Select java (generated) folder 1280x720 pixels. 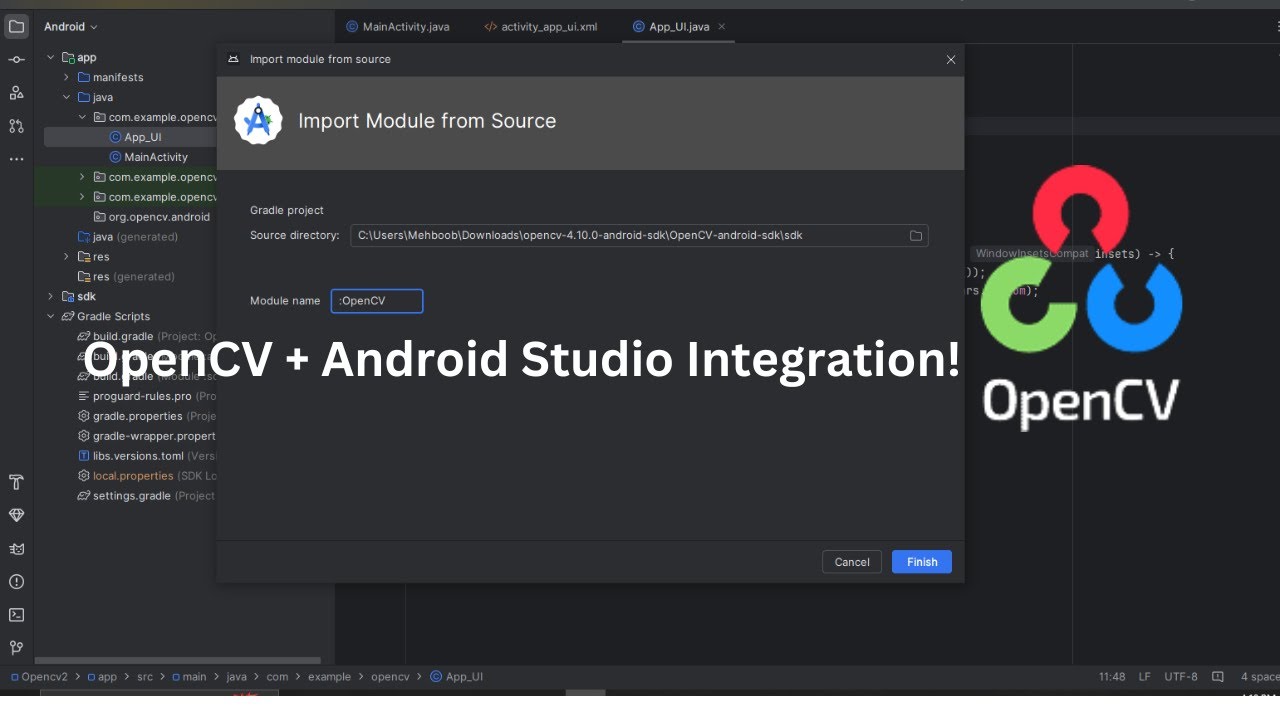(x=127, y=237)
